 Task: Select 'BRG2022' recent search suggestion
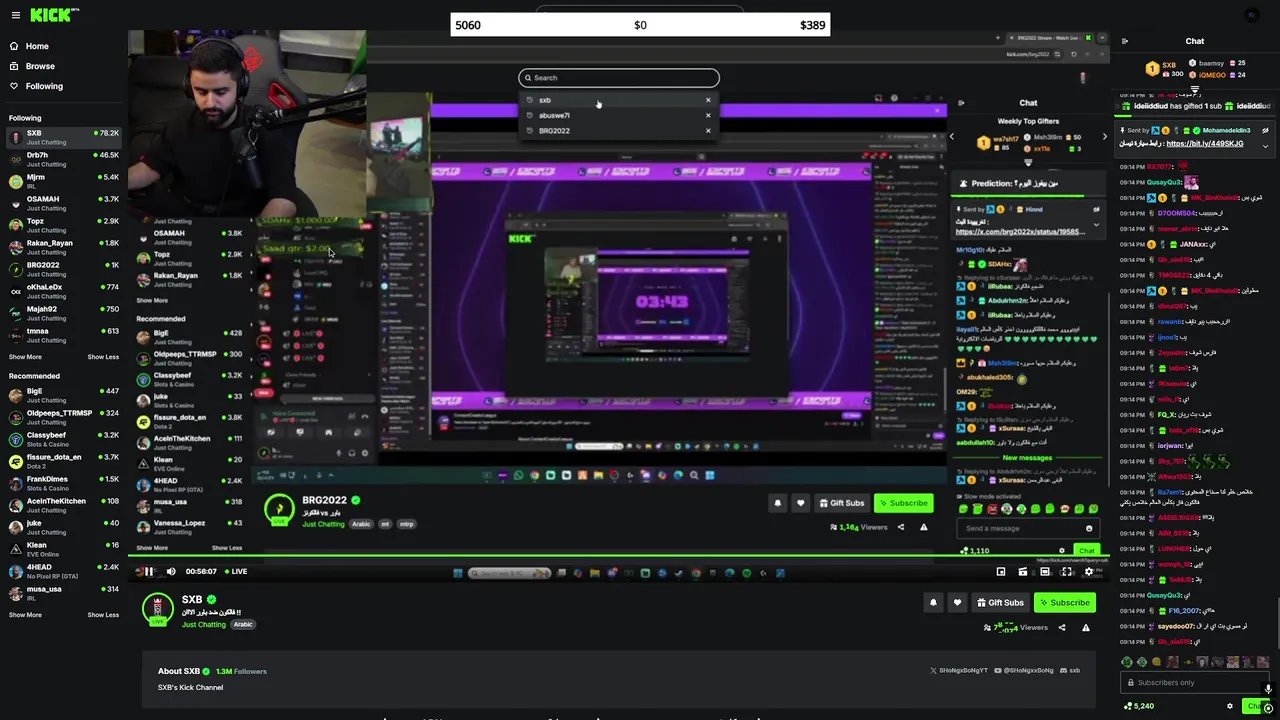[554, 130]
